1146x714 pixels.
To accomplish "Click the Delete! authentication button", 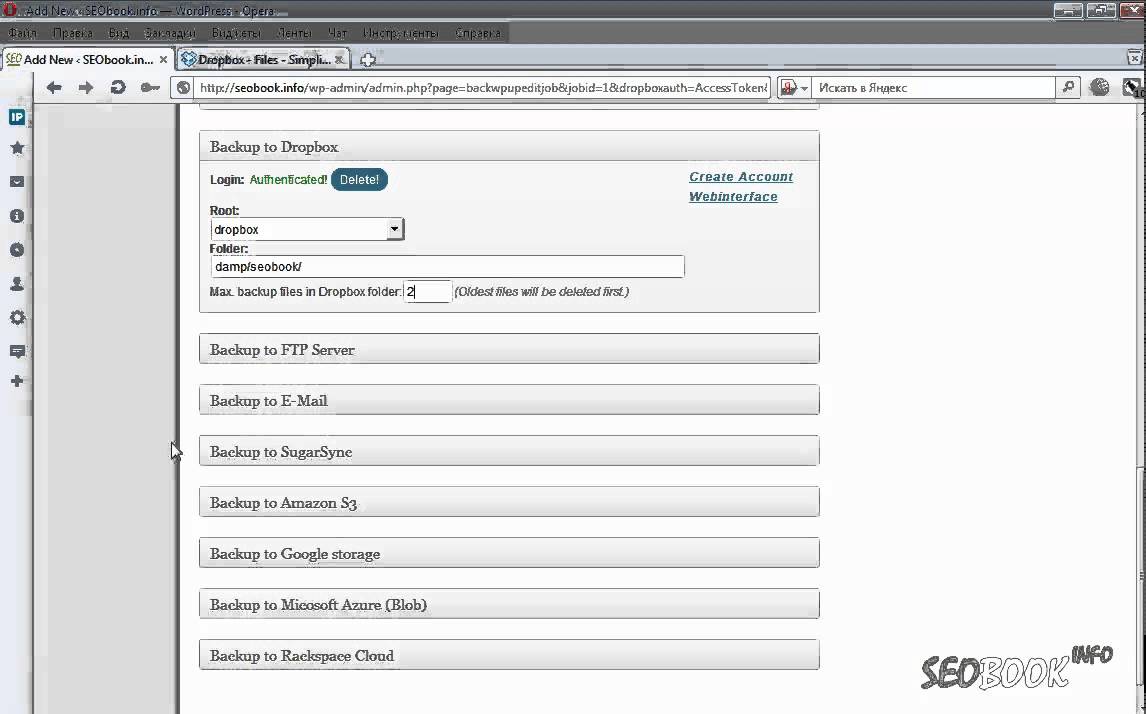I will 359,180.
